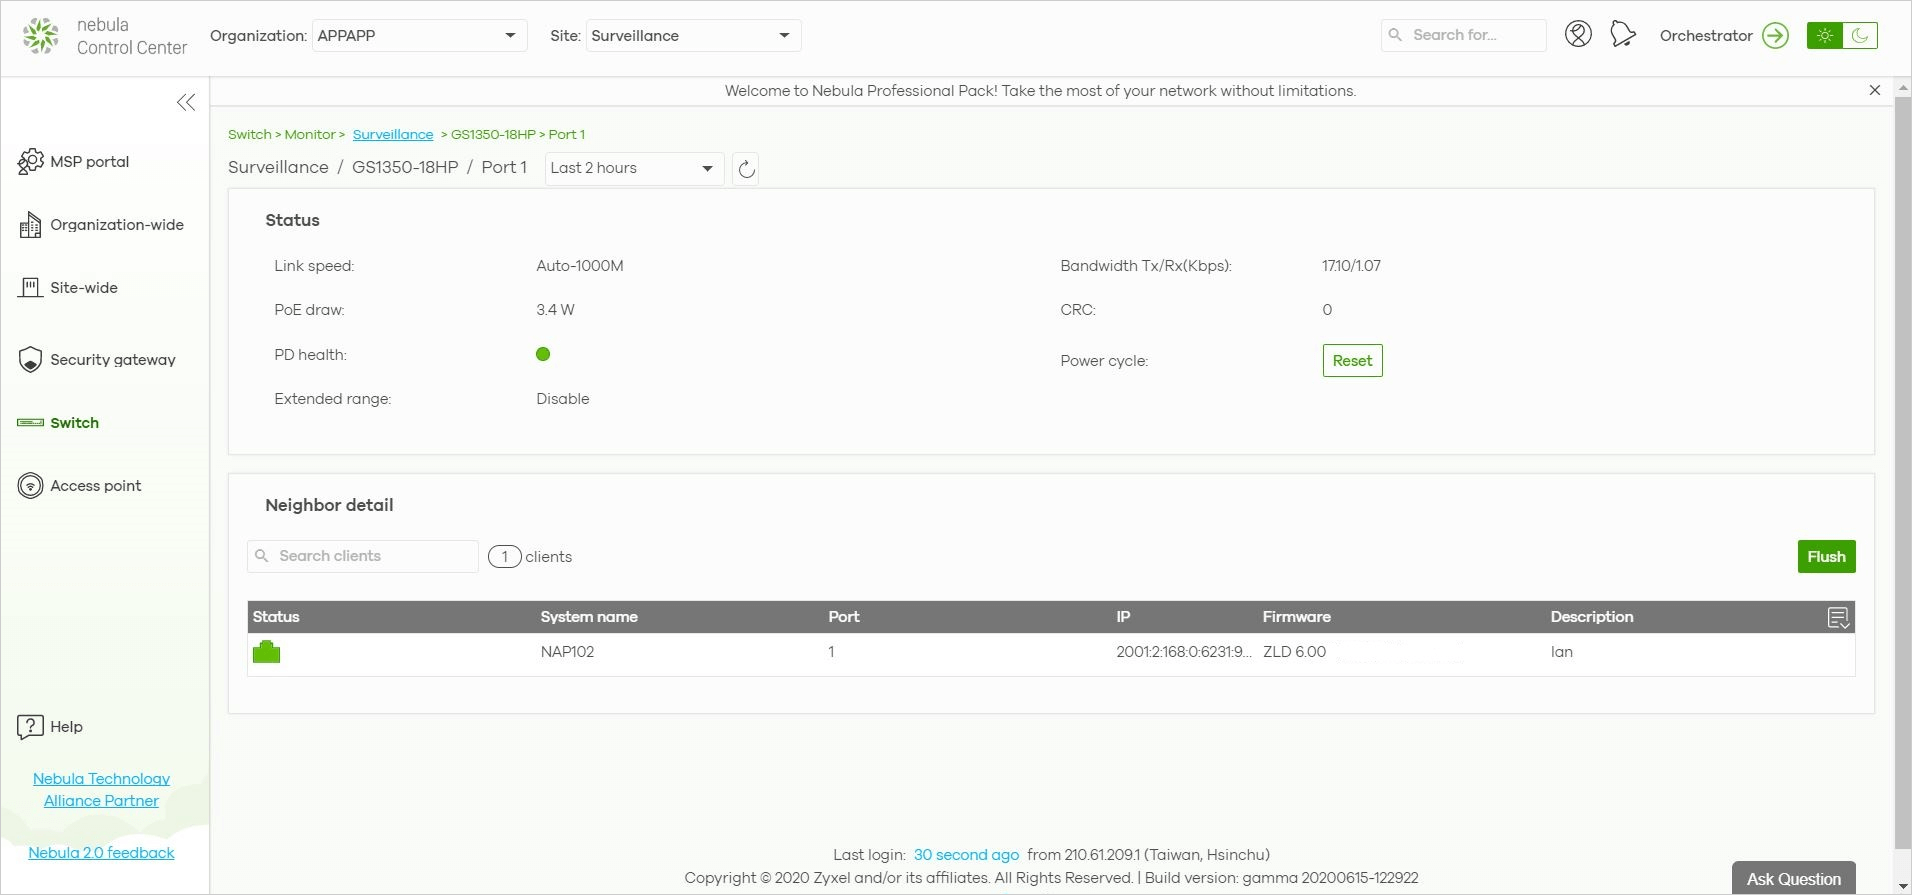The height and width of the screenshot is (895, 1912).
Task: Sort the table by System name column
Action: (x=589, y=617)
